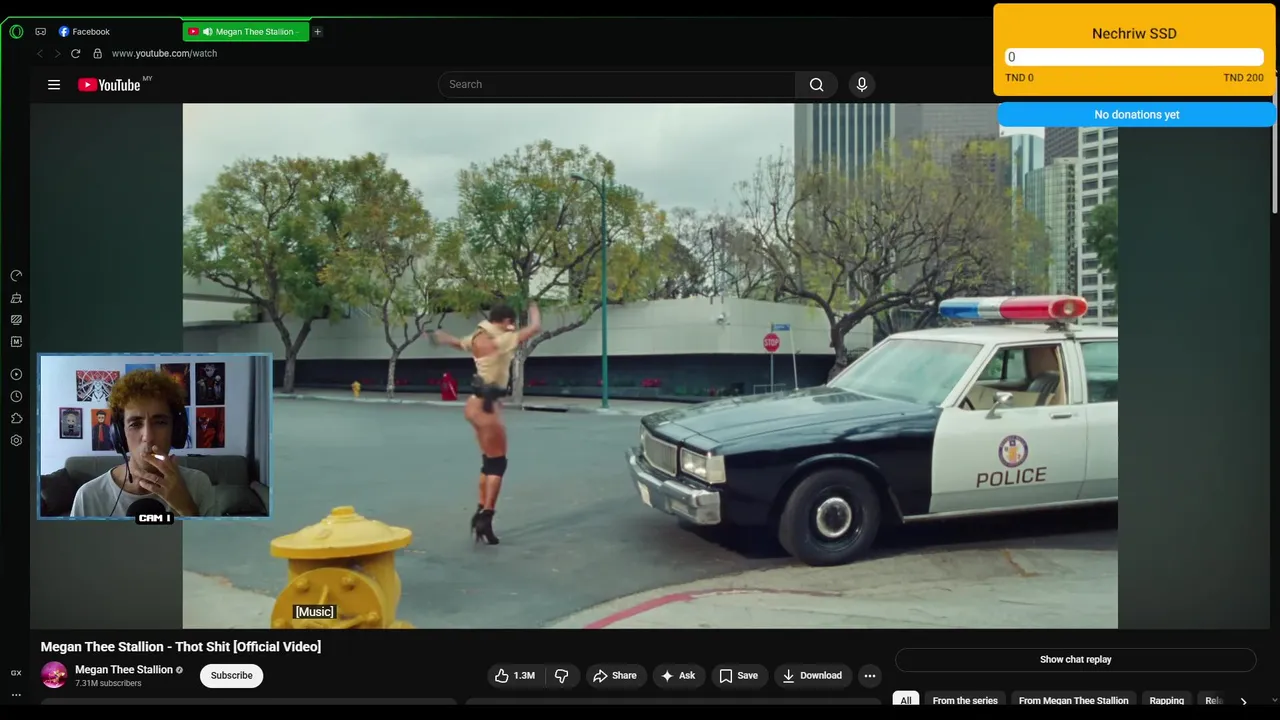Go forward with the browser forward arrow

click(57, 53)
